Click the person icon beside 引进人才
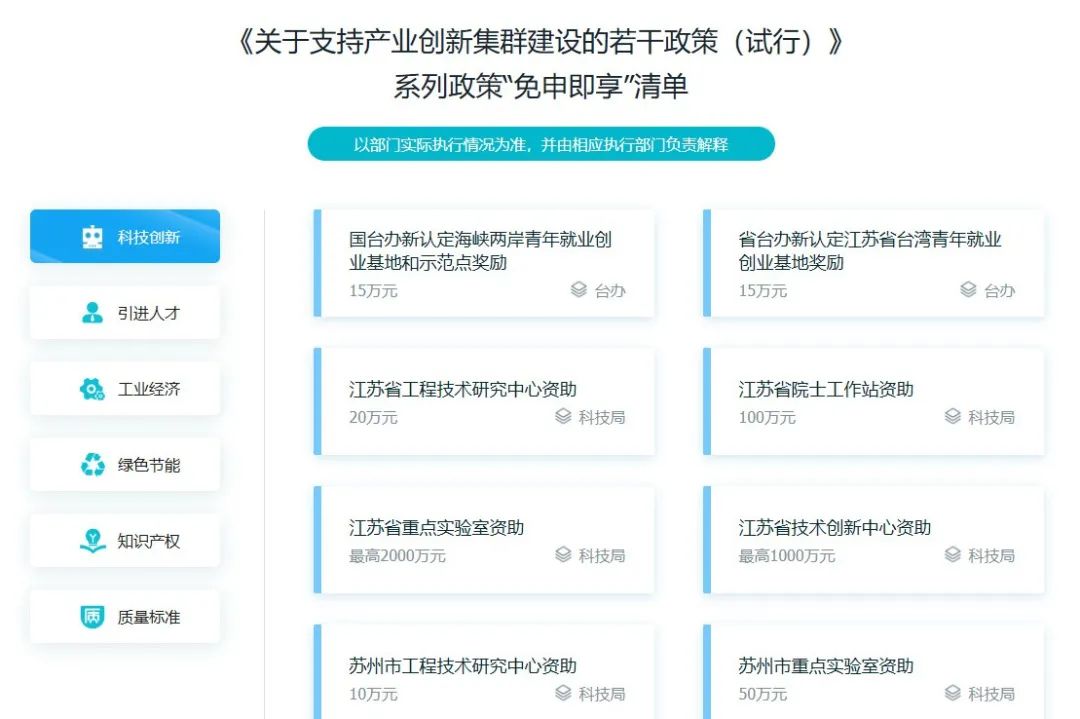Screen dimensions: 1080x719 [x=92, y=313]
